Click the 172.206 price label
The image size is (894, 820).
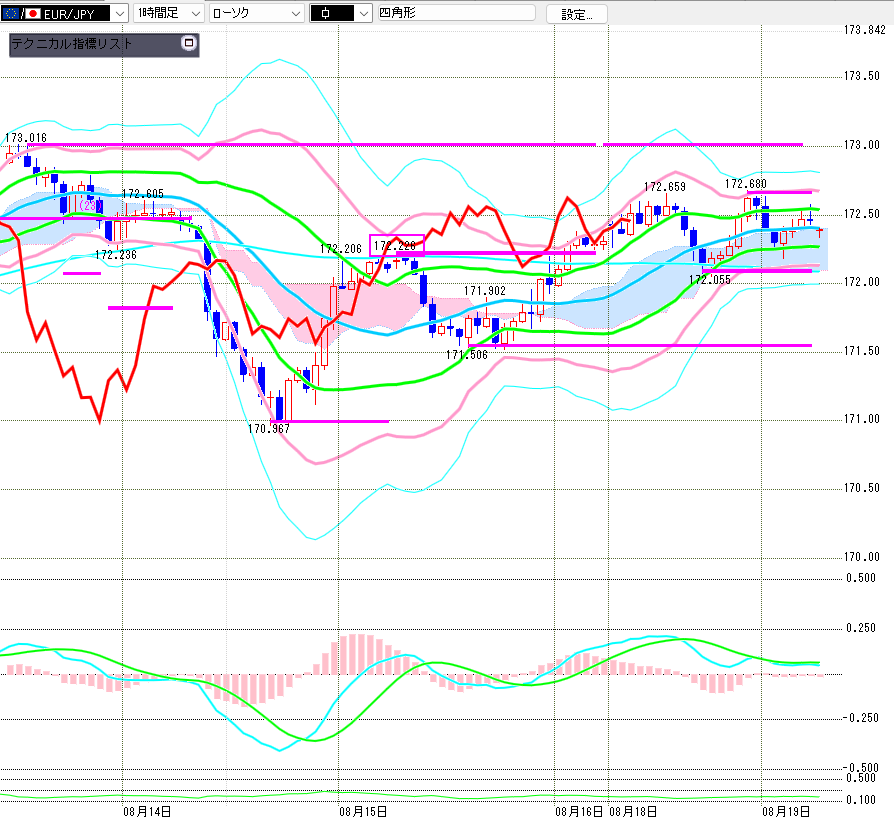tap(341, 249)
